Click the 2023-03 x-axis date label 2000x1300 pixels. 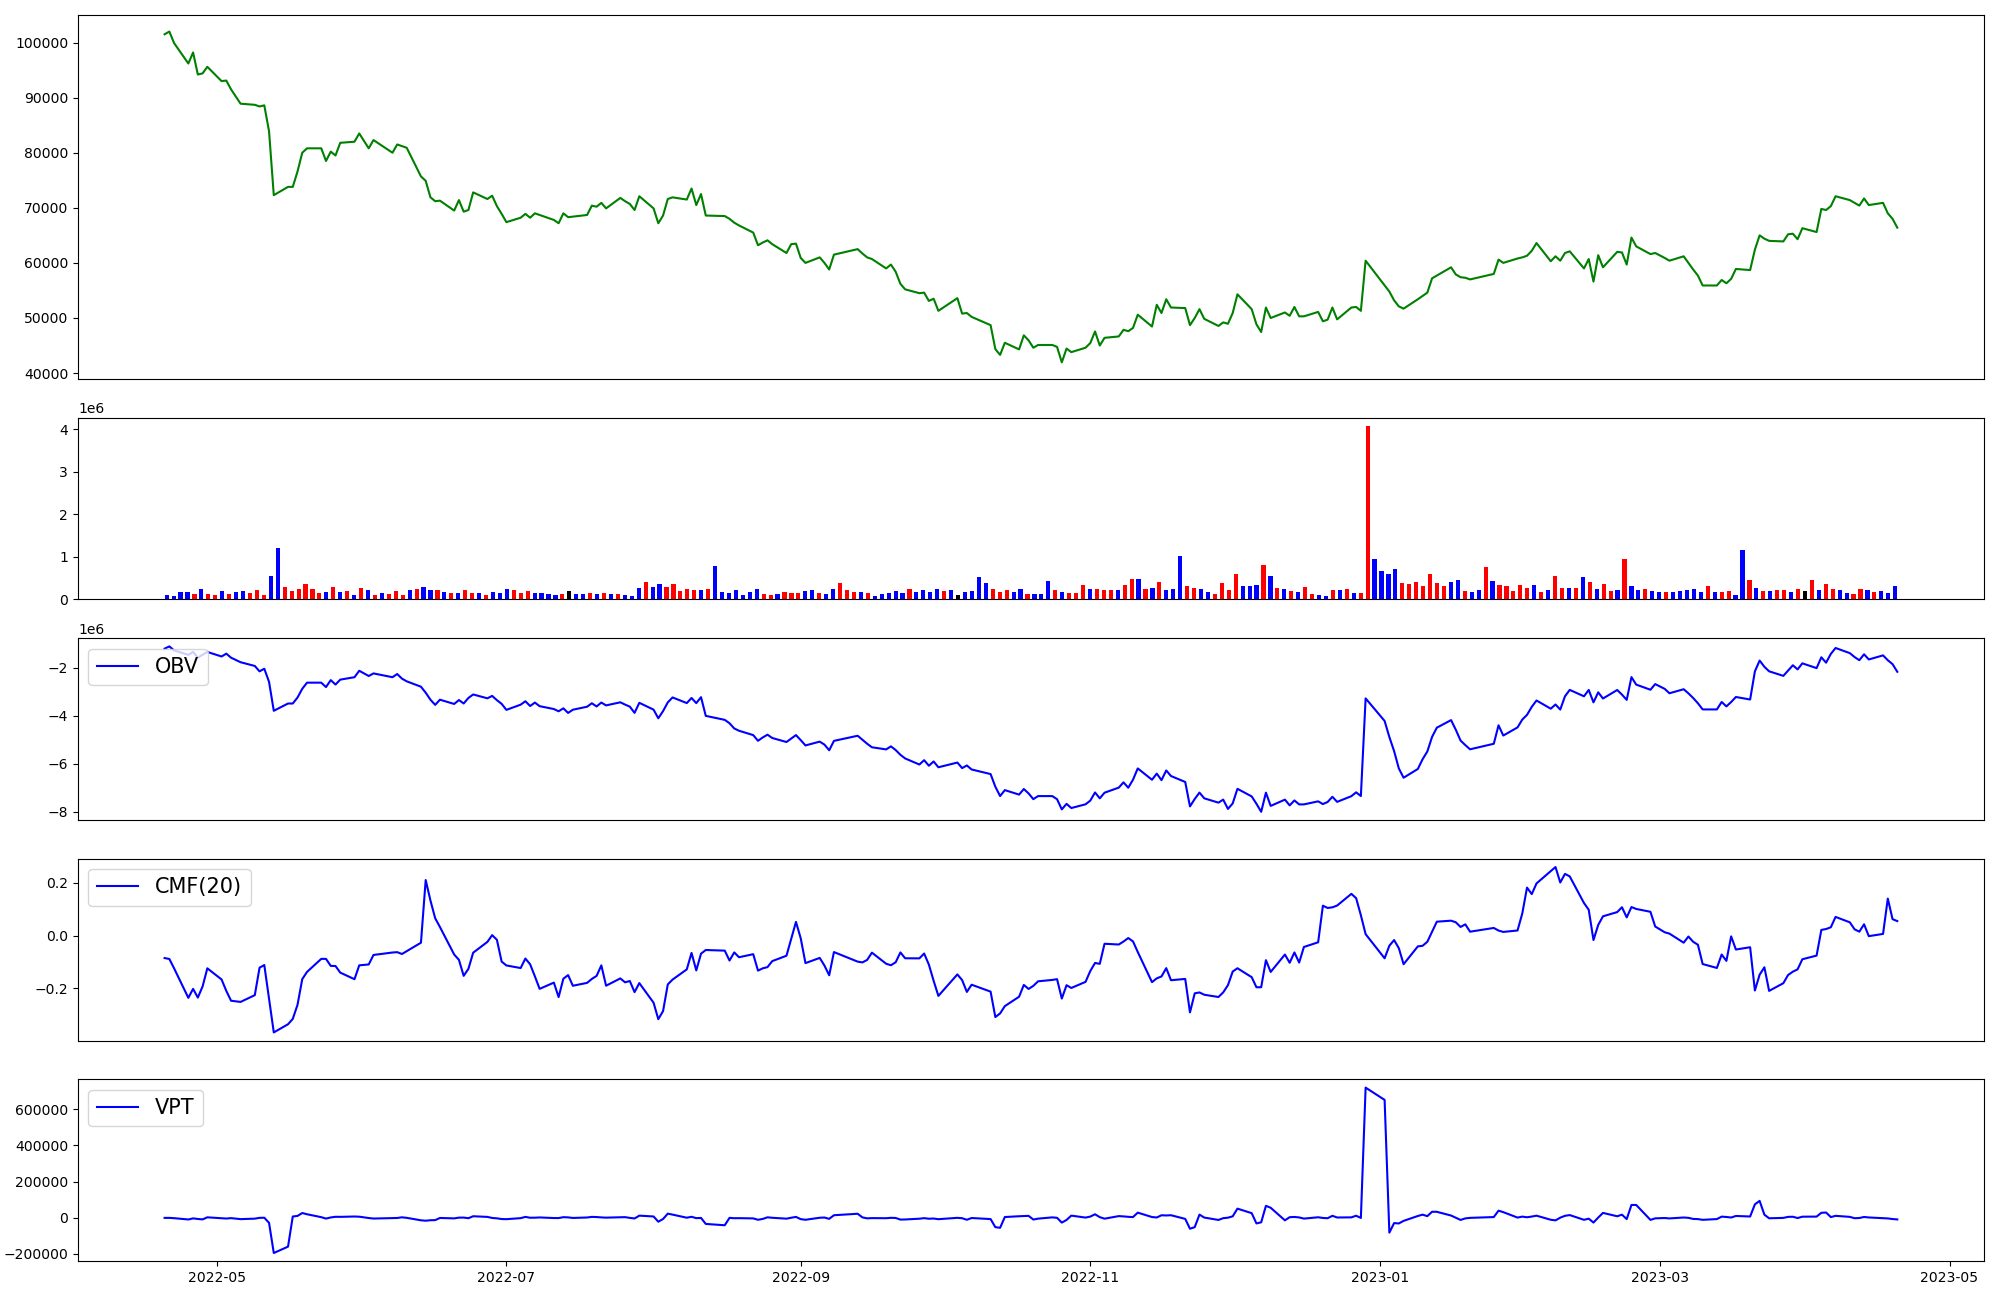(x=1660, y=1277)
